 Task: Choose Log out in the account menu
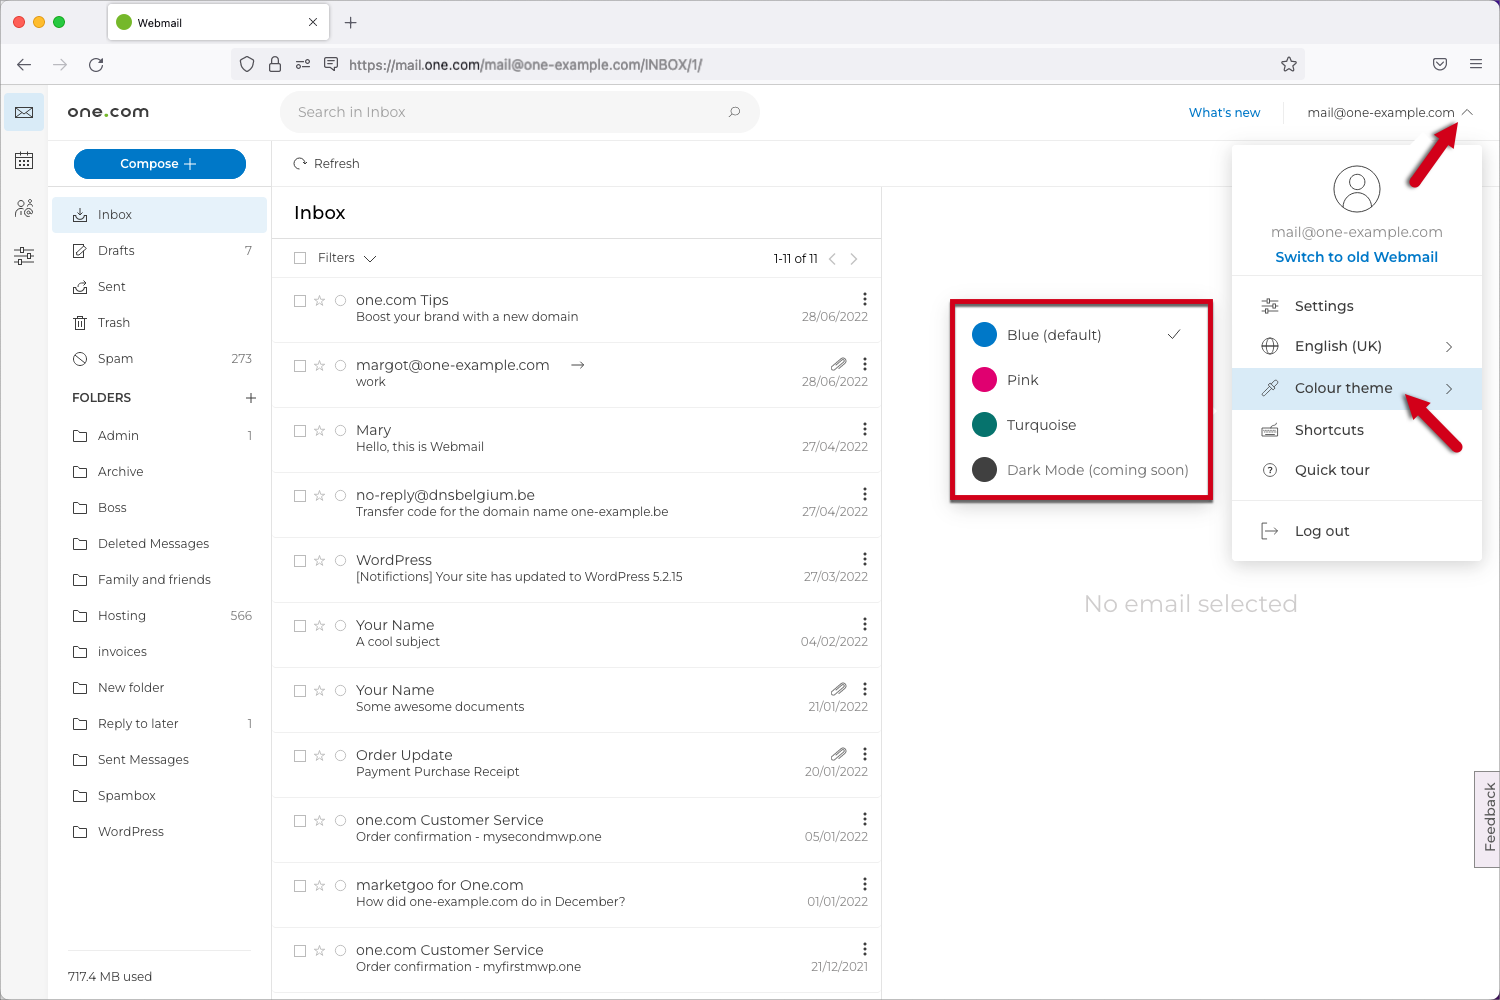point(1321,531)
